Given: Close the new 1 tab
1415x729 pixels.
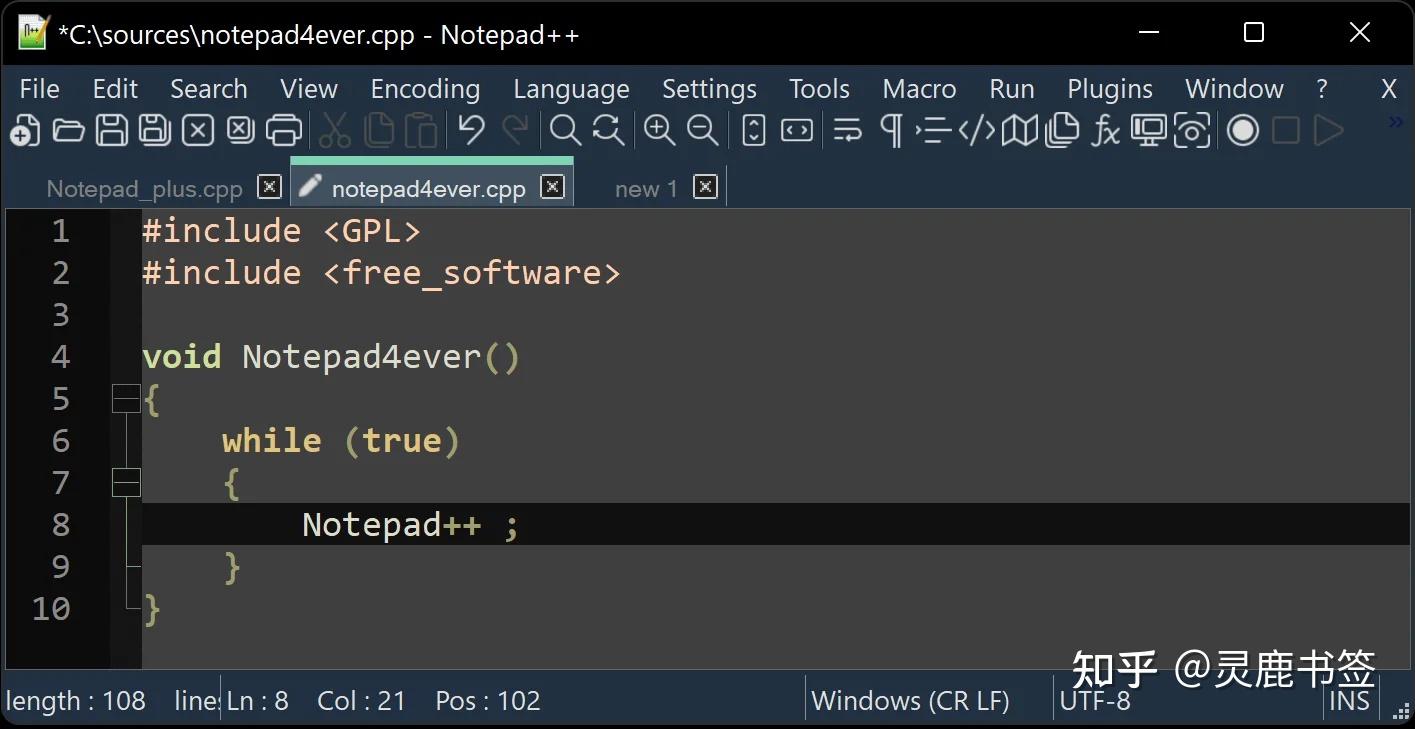Looking at the screenshot, I should [705, 187].
